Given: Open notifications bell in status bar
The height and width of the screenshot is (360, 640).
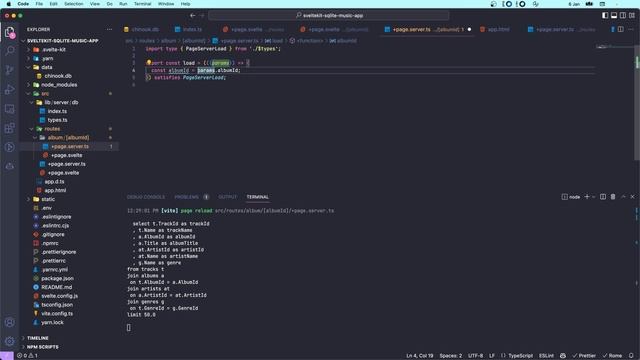Looking at the screenshot, I should coord(631,356).
